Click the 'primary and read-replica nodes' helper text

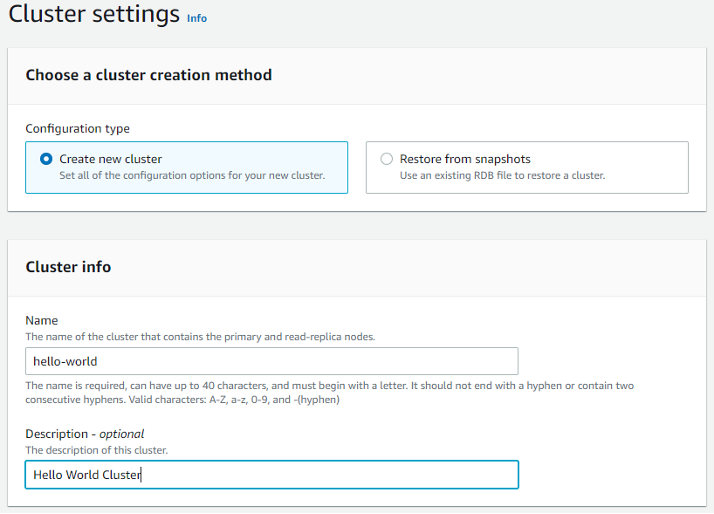click(x=200, y=337)
